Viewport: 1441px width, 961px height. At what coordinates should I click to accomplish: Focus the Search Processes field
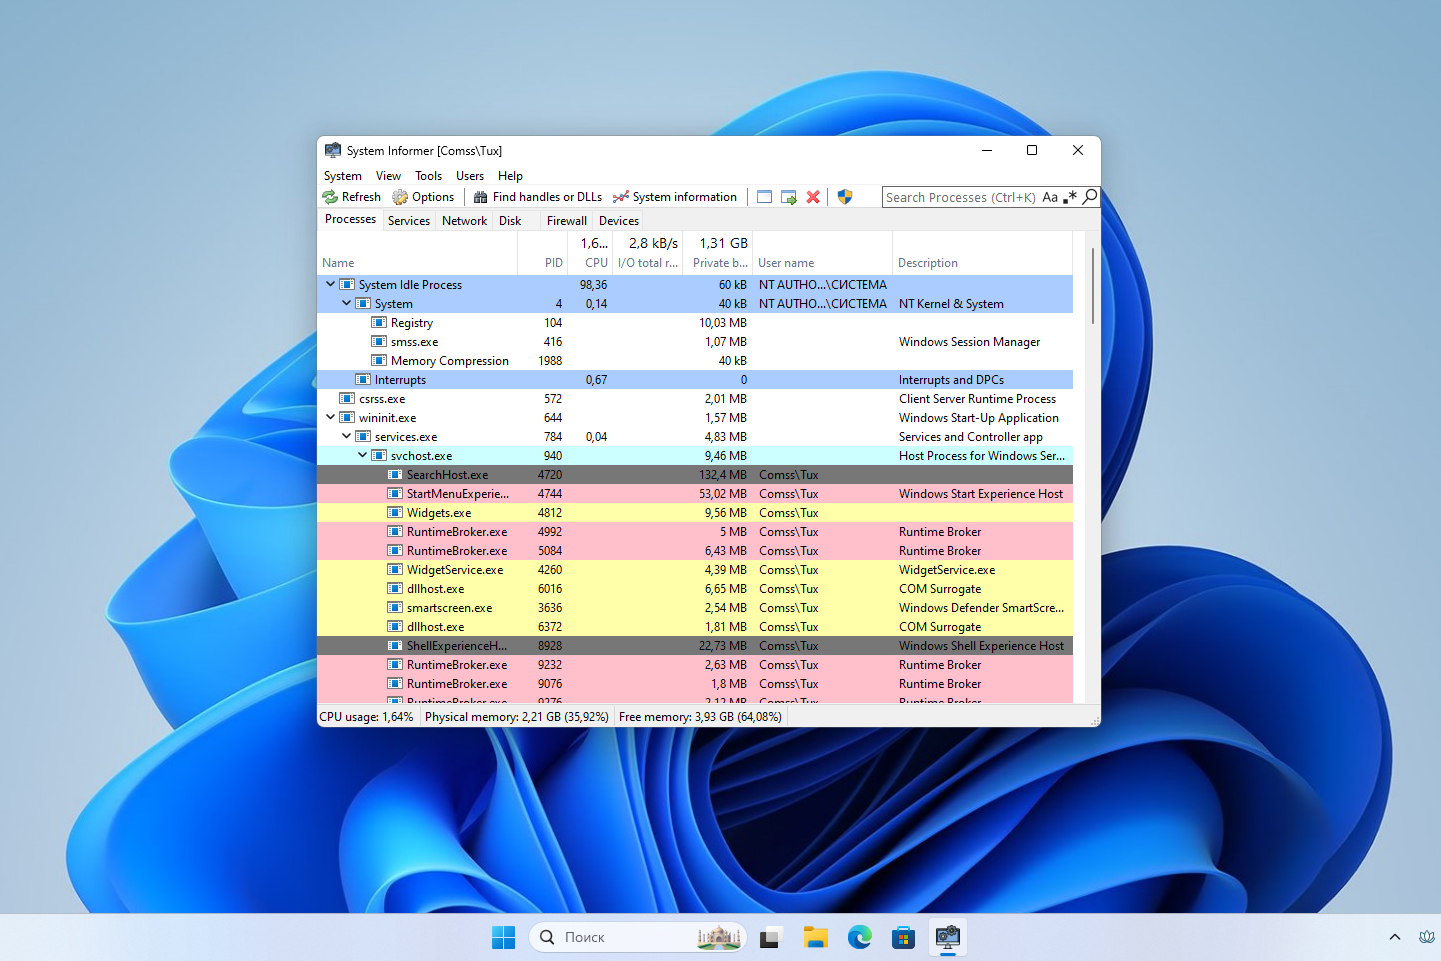click(x=961, y=197)
